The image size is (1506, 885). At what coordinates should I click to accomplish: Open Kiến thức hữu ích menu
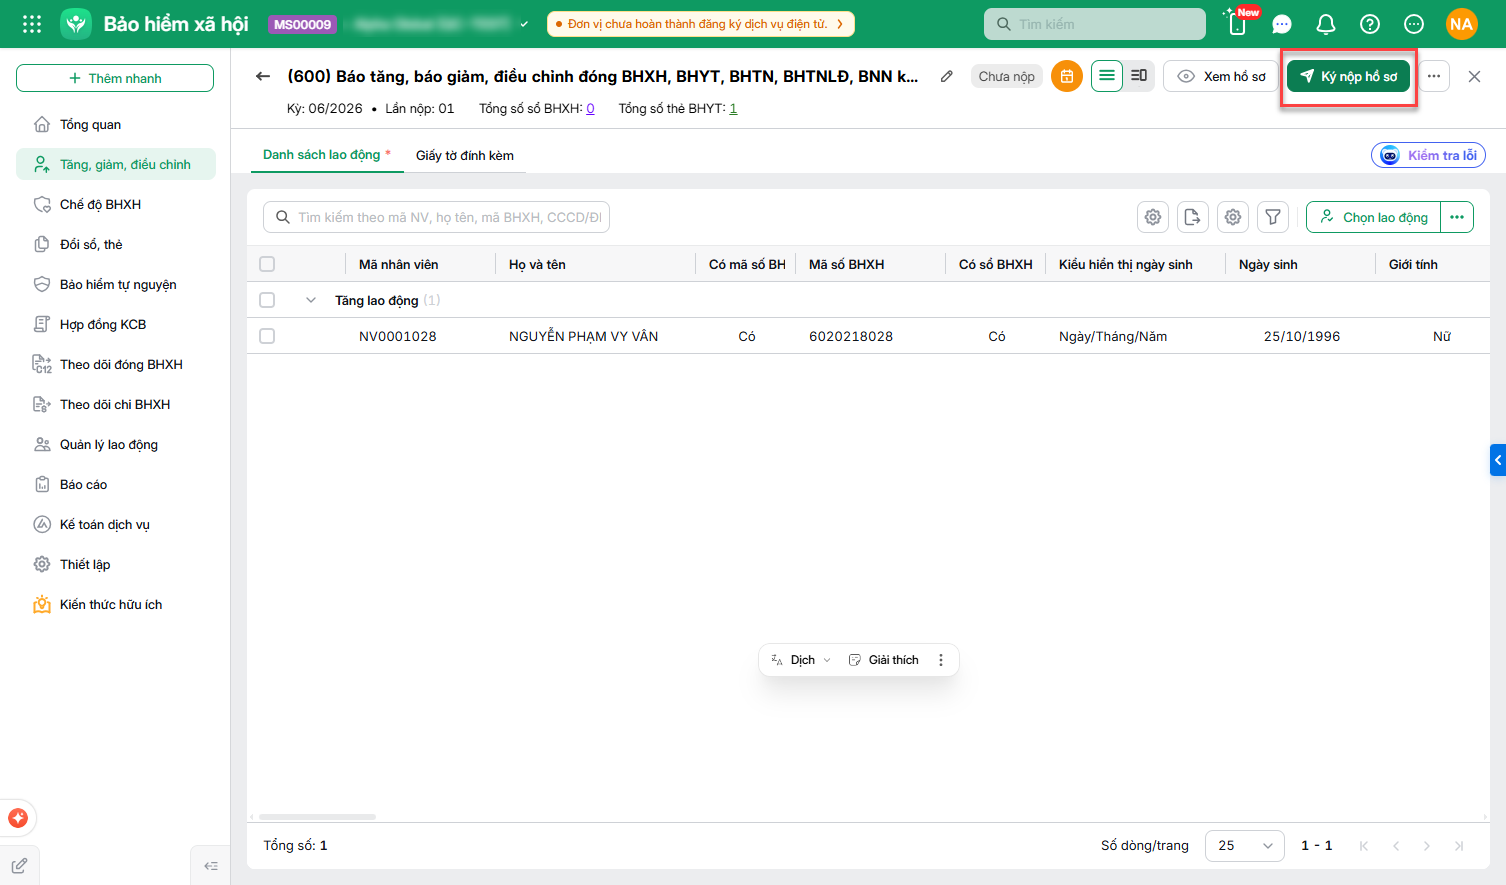[x=115, y=604]
